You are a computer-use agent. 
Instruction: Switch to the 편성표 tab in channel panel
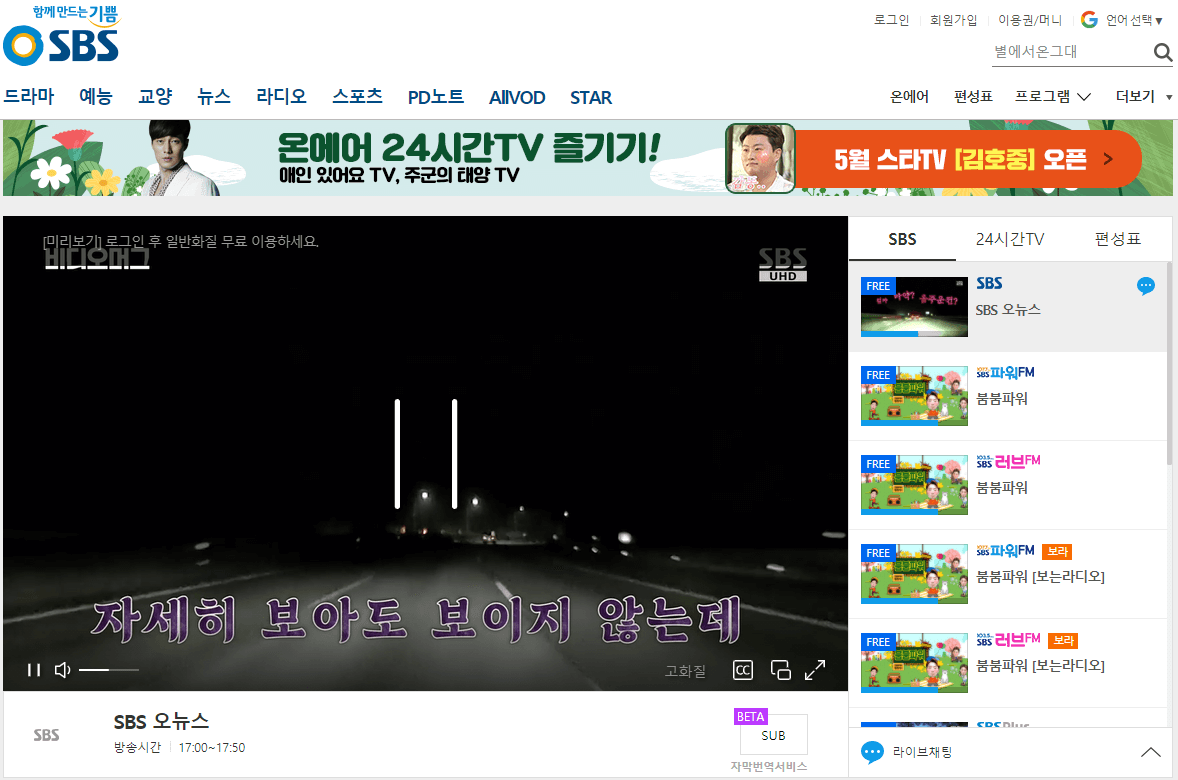1117,240
